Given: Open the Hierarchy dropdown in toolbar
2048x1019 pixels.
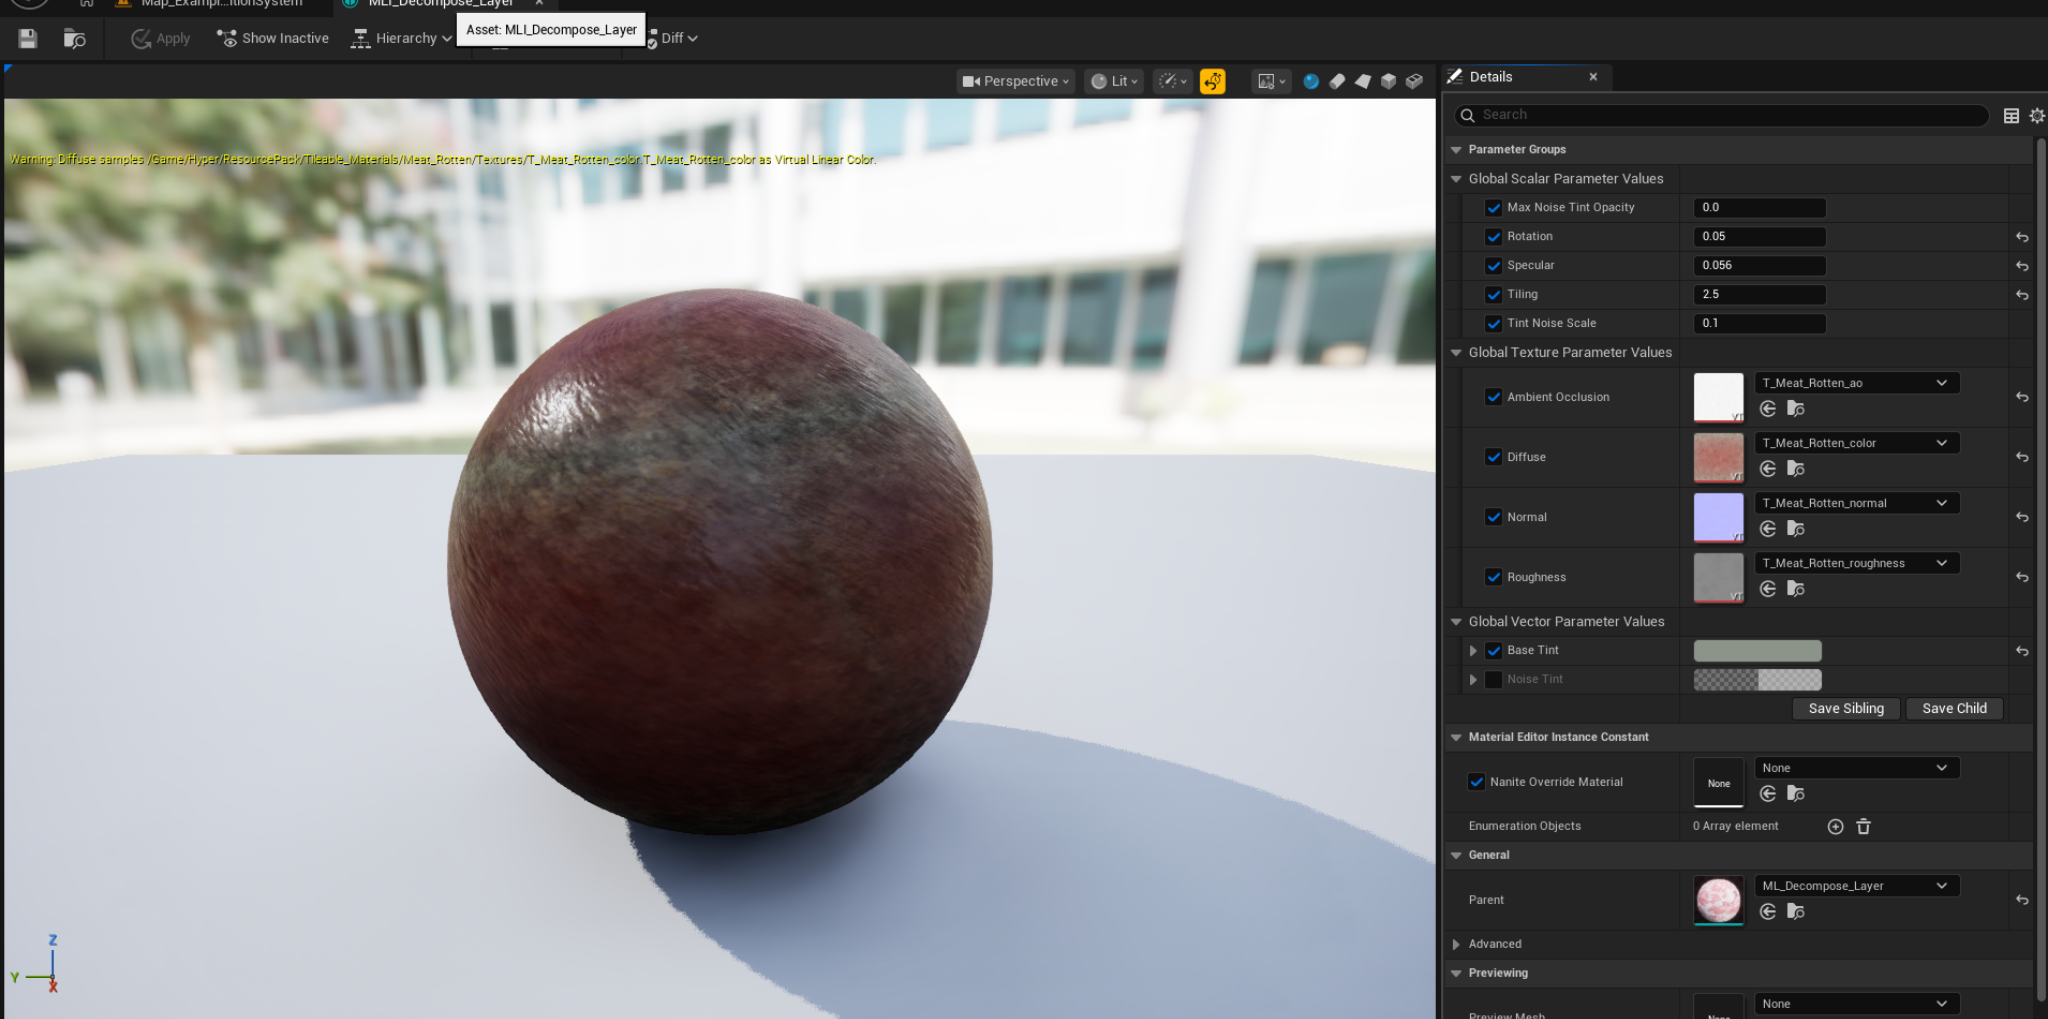Looking at the screenshot, I should [x=401, y=38].
